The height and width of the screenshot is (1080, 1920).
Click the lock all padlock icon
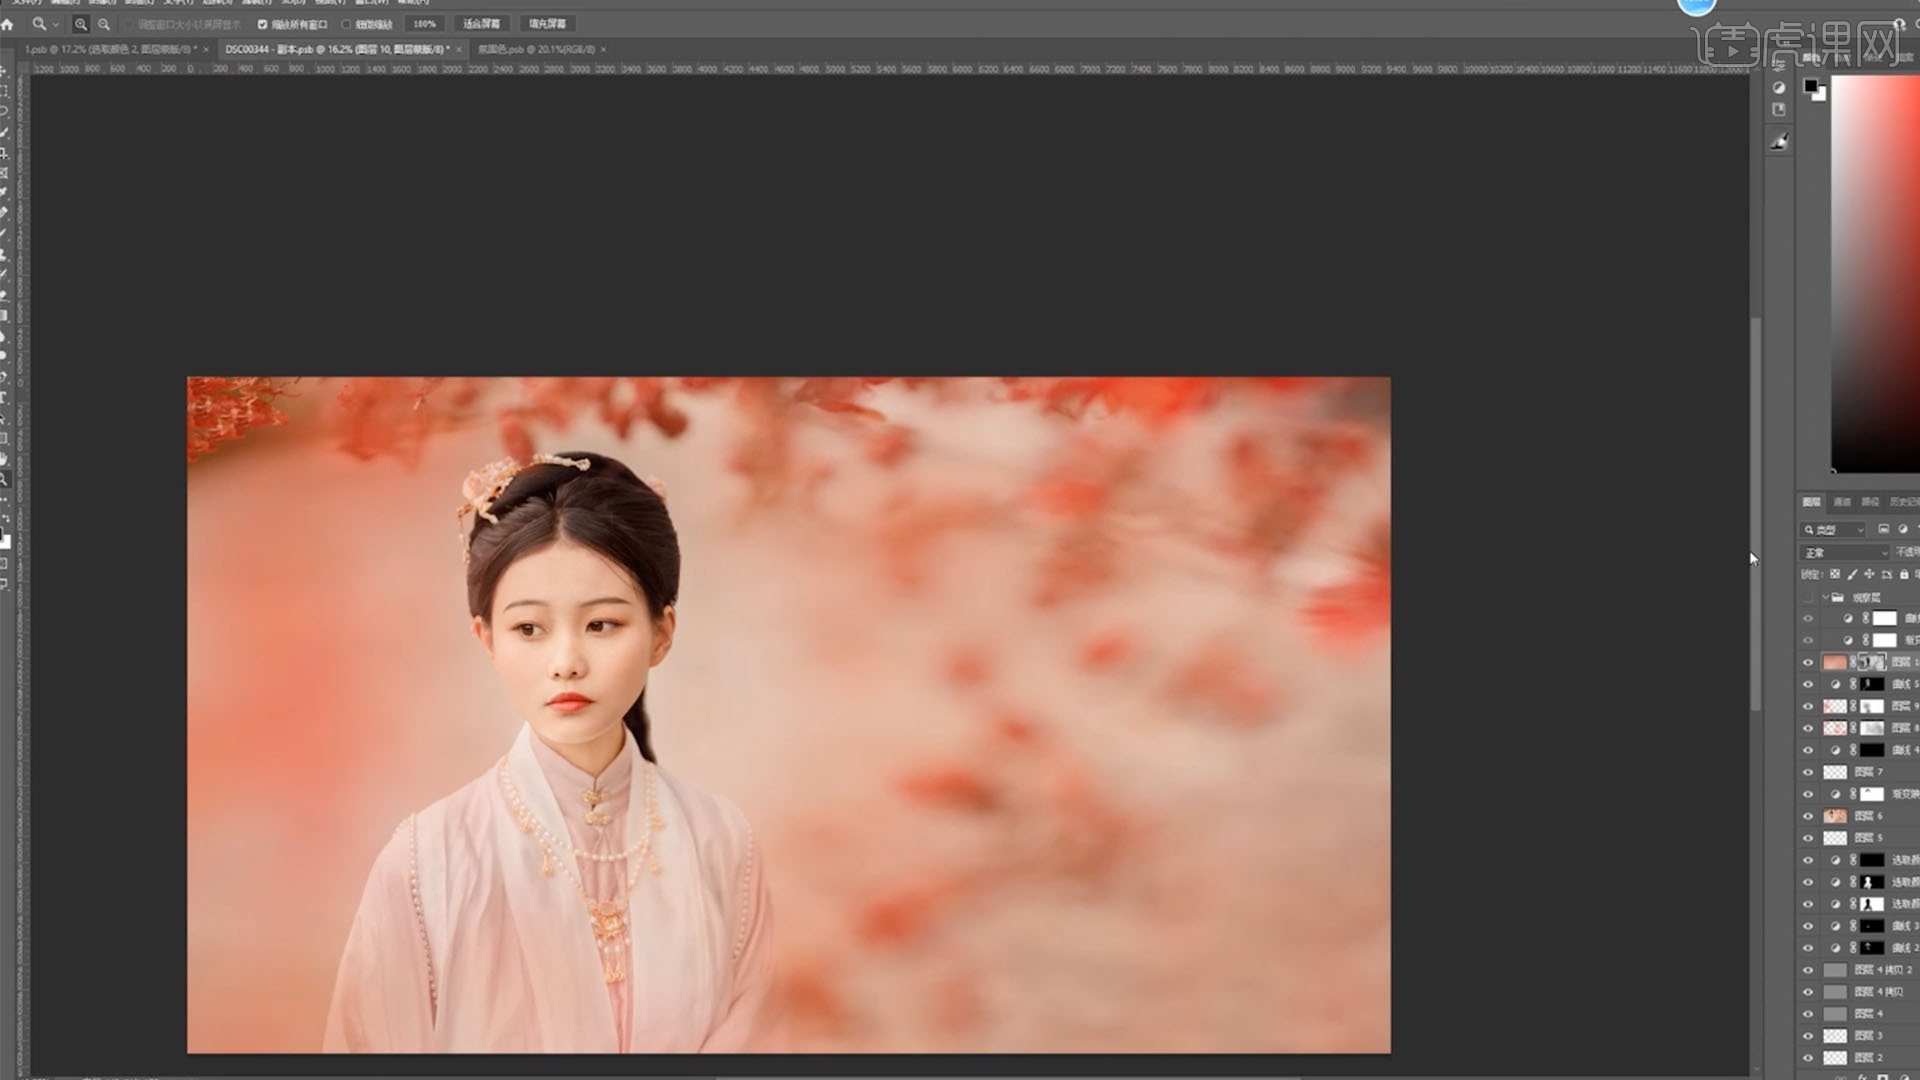pyautogui.click(x=1904, y=575)
